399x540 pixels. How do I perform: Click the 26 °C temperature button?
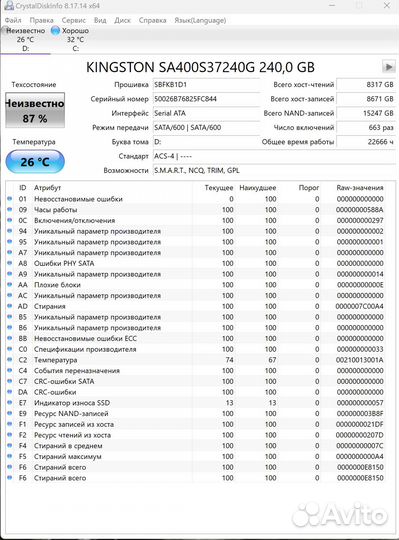(35, 162)
